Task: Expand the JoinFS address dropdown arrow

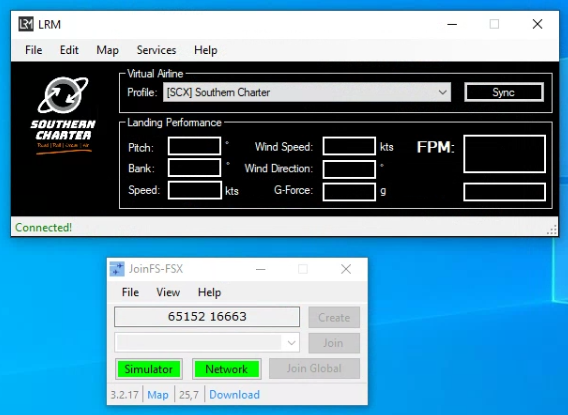Action: pyautogui.click(x=291, y=343)
